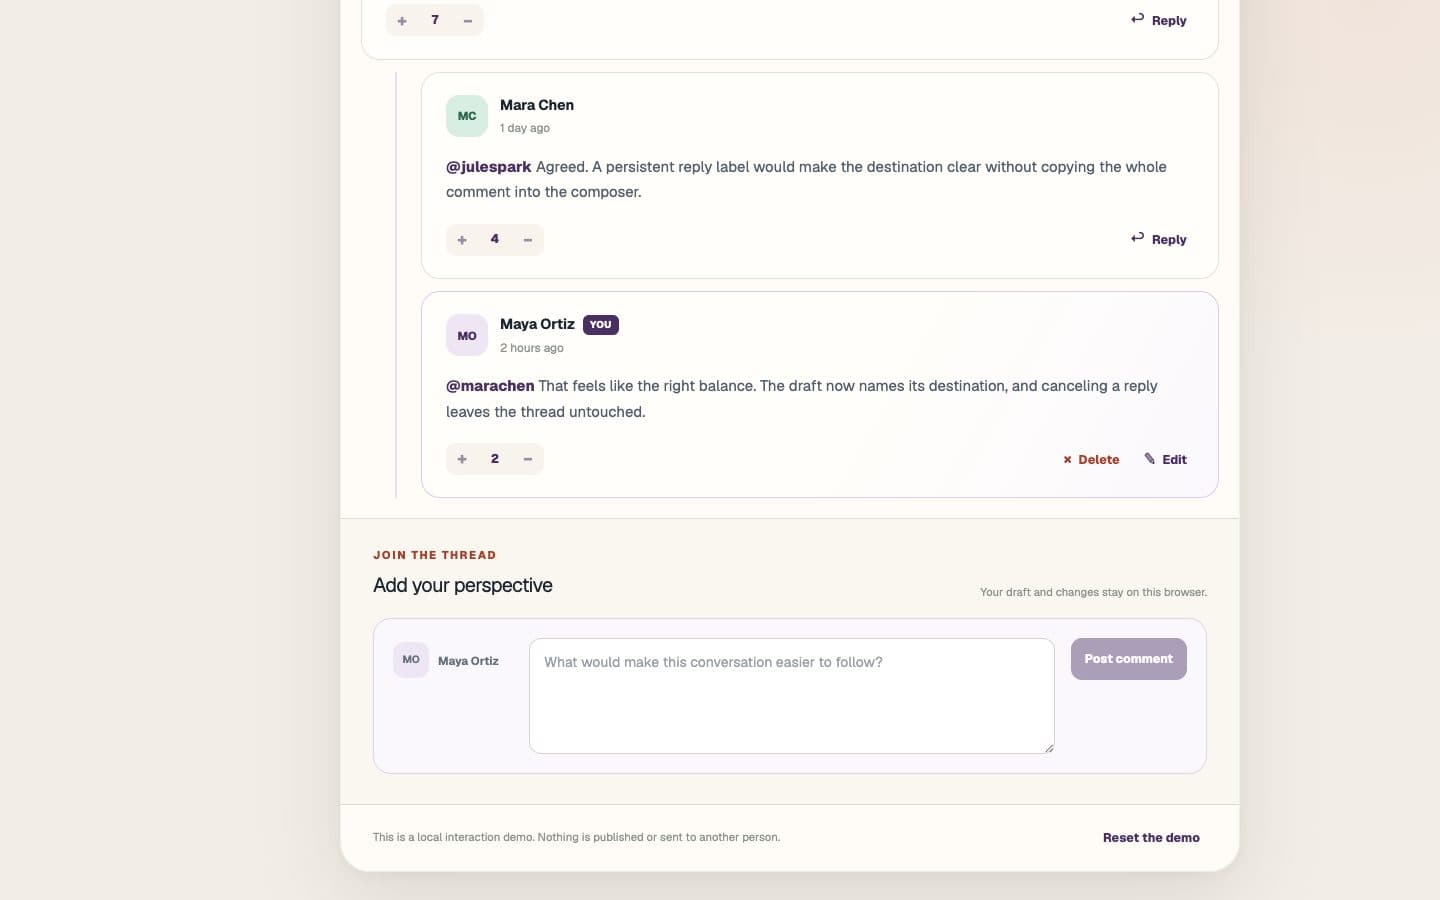Delete Maya Ortiz's comment

[1091, 459]
